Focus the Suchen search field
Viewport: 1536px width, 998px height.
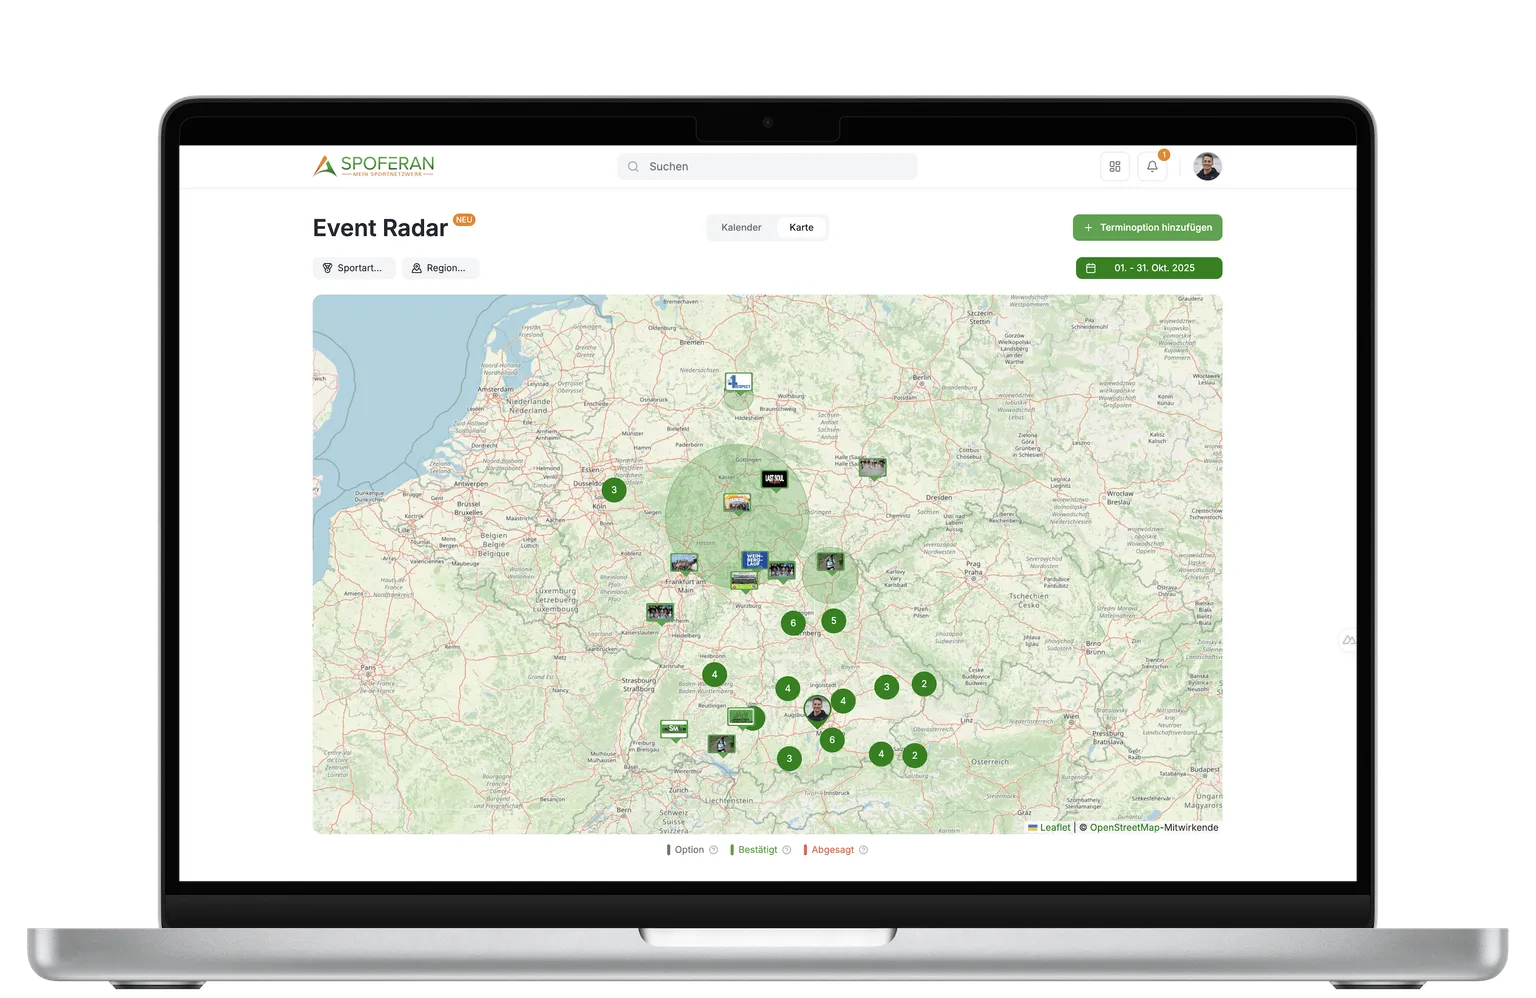tap(767, 167)
